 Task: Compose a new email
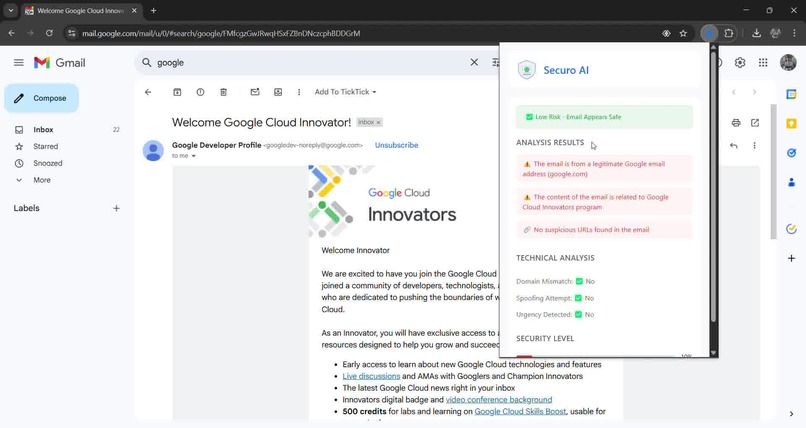tap(42, 98)
